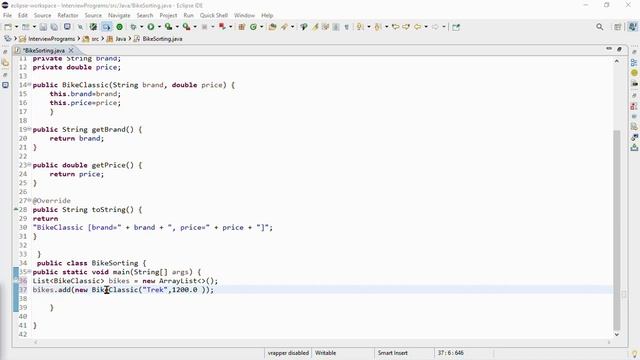Open the Project menu

[x=168, y=15]
